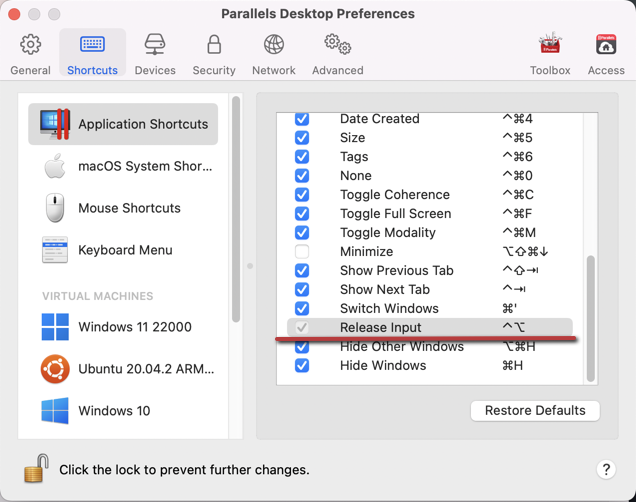Switch to the Advanced tab label
This screenshot has height=502, width=636.
pyautogui.click(x=337, y=71)
